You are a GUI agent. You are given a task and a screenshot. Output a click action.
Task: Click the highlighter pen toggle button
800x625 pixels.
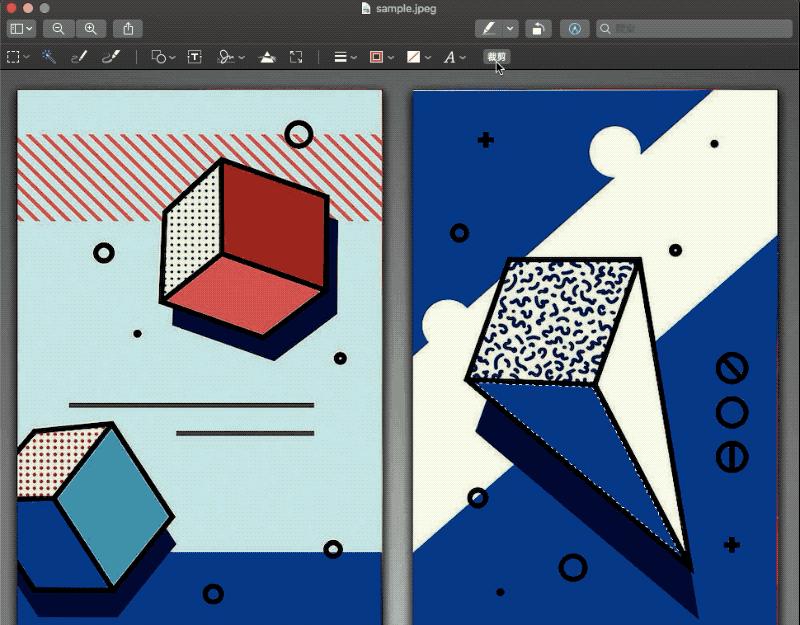[489, 29]
